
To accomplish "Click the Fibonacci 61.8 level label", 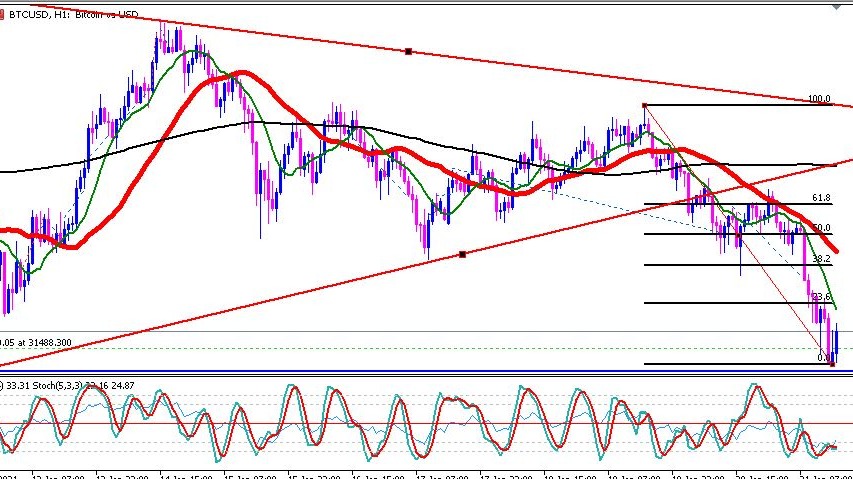I will pyautogui.click(x=821, y=198).
